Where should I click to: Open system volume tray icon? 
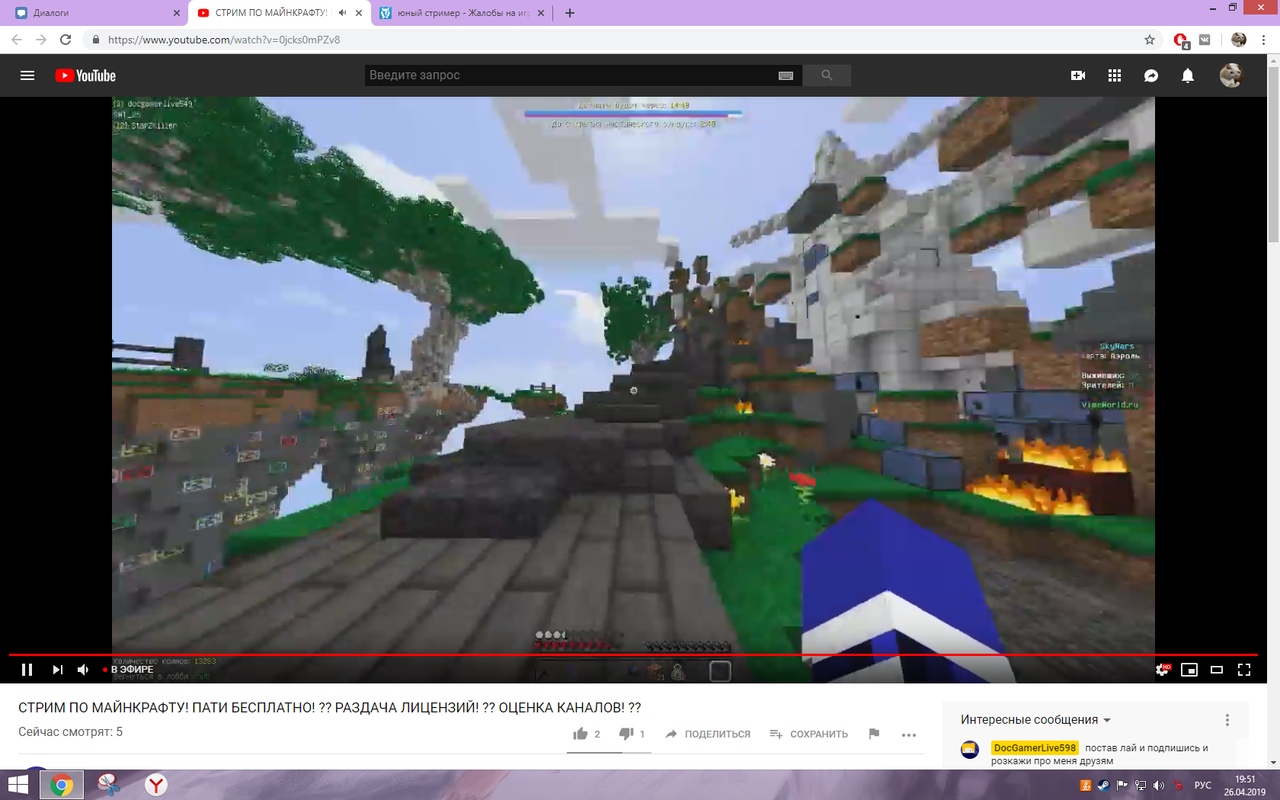coord(1159,785)
